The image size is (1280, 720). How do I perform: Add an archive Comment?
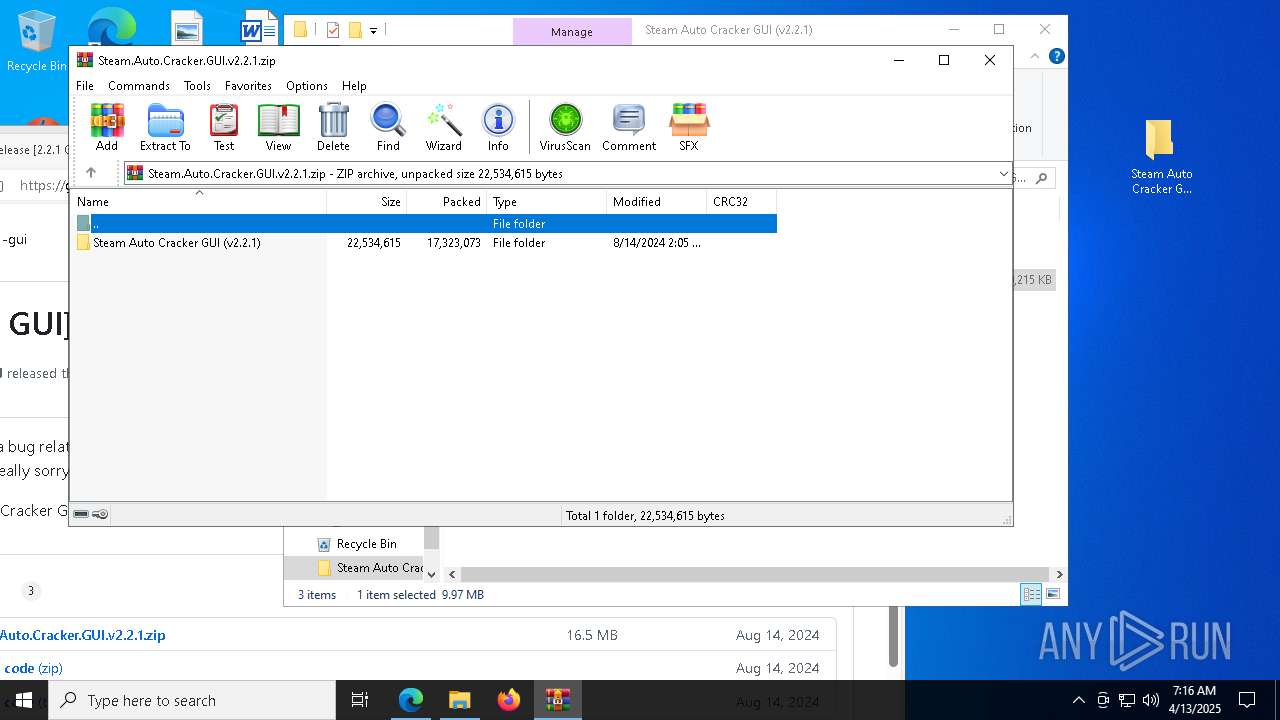[x=629, y=127]
